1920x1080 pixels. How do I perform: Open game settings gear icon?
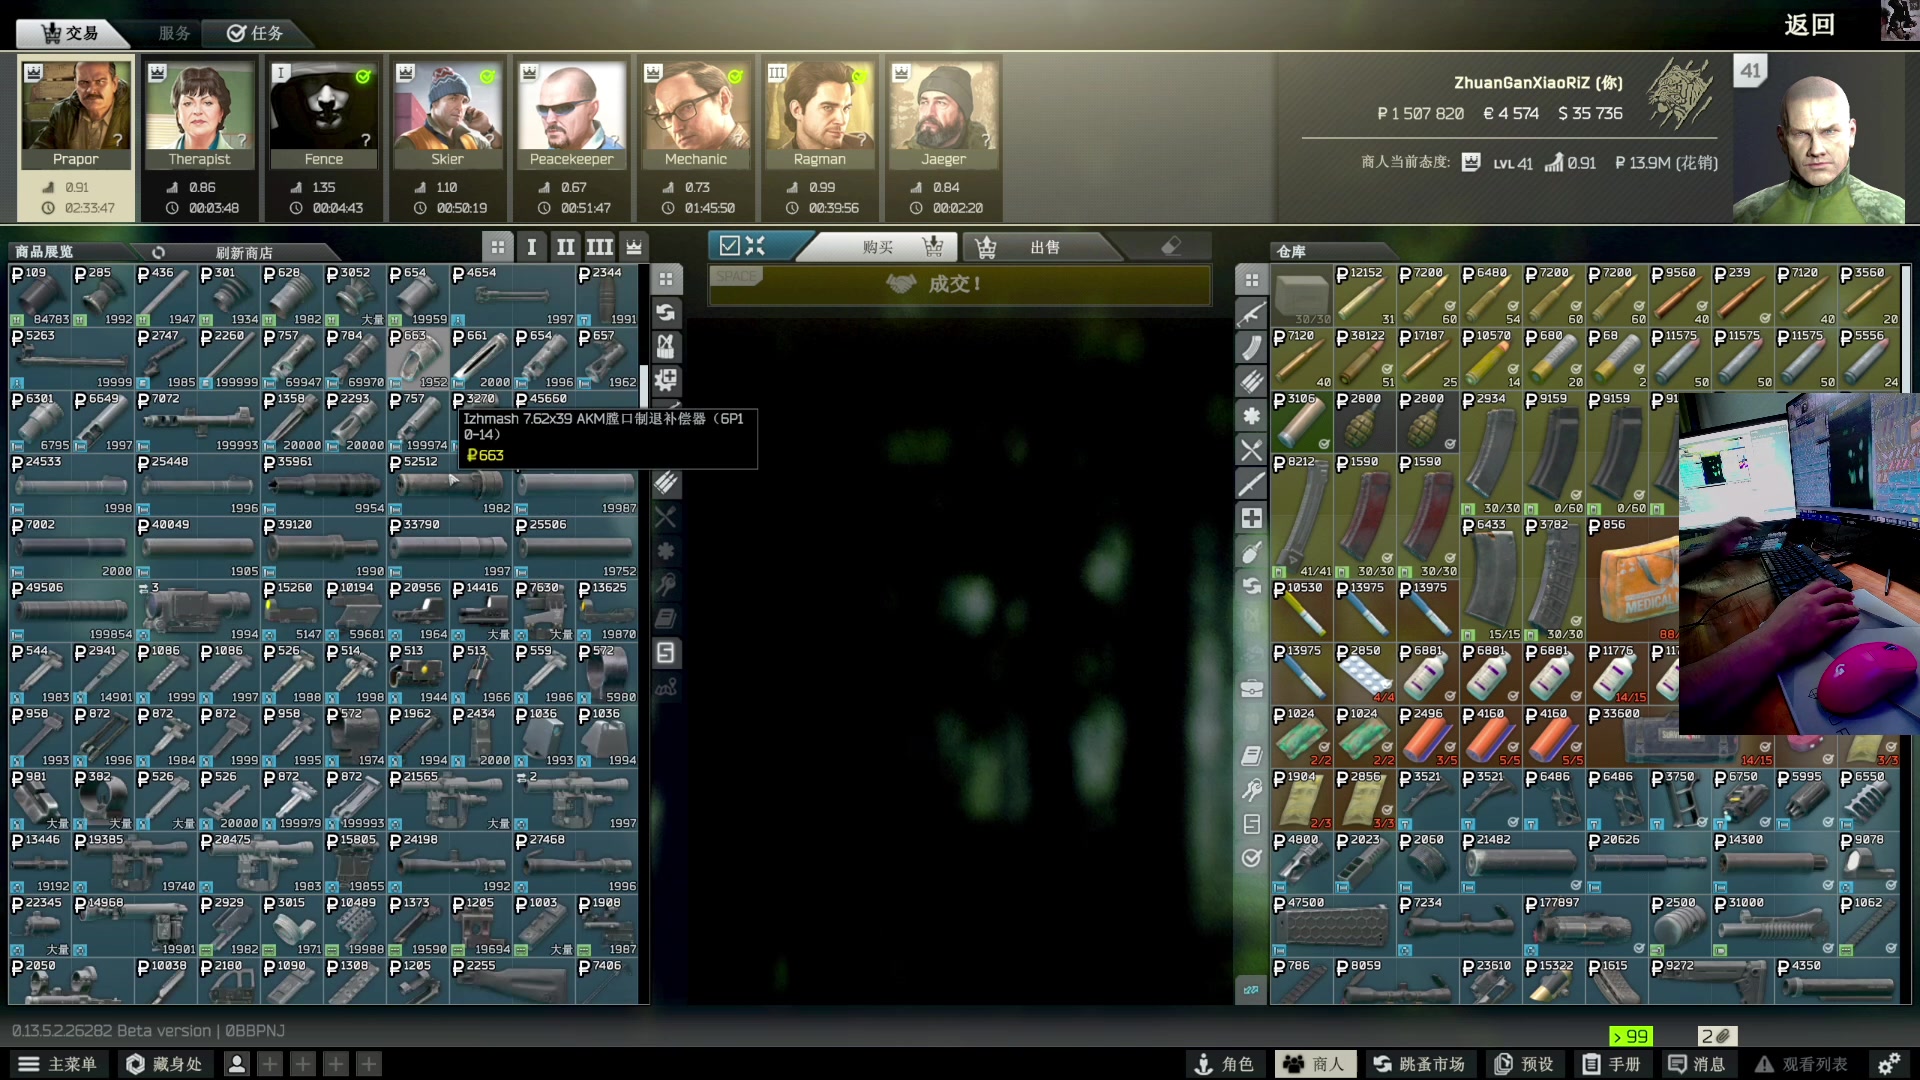[1889, 1064]
